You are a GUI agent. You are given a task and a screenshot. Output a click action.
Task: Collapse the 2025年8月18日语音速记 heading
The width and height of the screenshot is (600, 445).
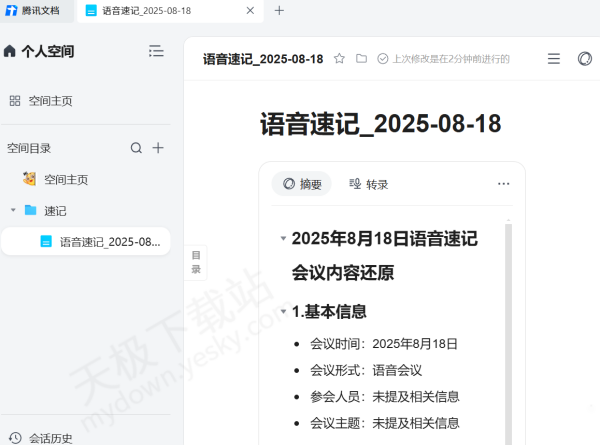click(x=283, y=239)
